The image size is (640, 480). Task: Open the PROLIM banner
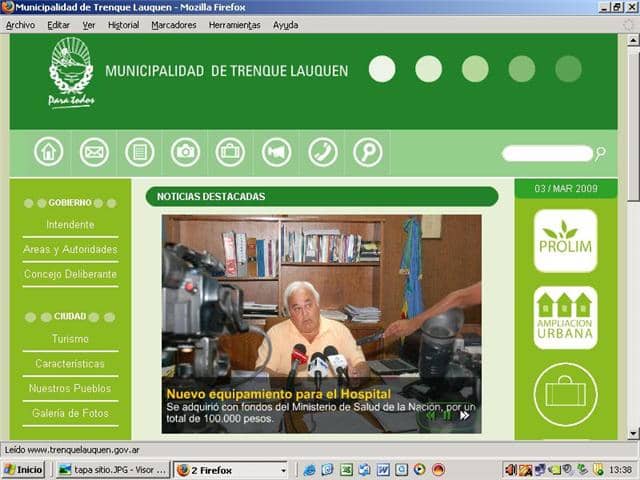coord(565,241)
